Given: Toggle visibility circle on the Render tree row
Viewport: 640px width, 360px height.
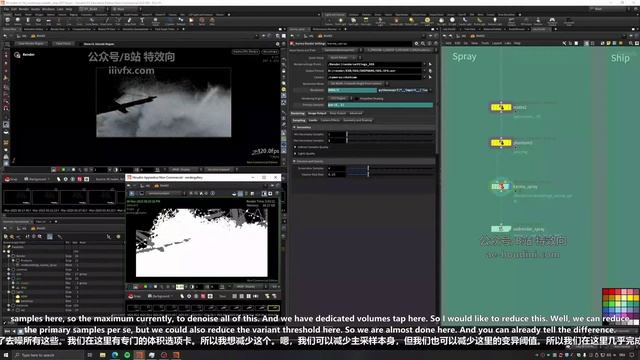Looking at the screenshot, I should pyautogui.click(x=13, y=256).
